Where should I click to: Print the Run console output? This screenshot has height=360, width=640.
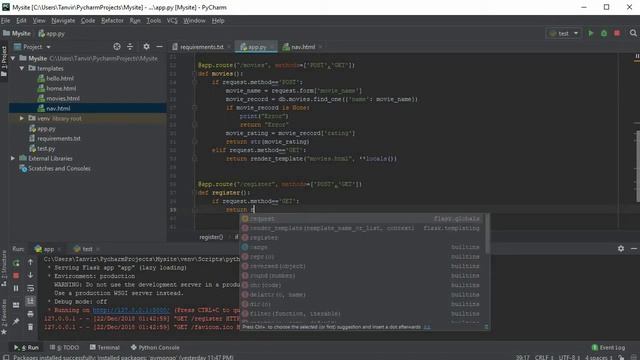(30, 314)
